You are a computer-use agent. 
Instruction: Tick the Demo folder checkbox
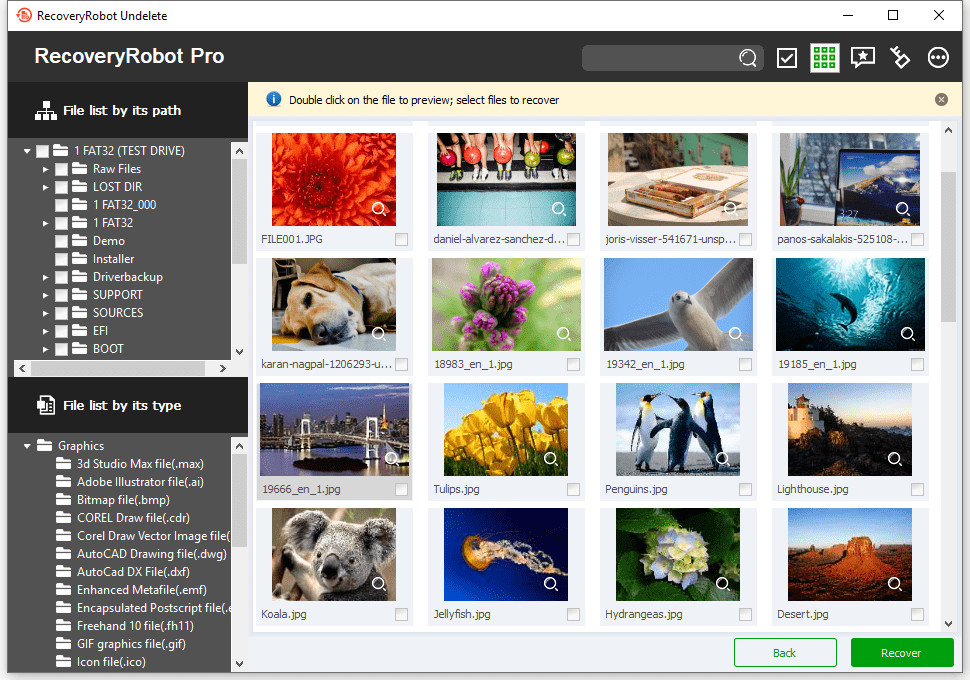tap(61, 241)
